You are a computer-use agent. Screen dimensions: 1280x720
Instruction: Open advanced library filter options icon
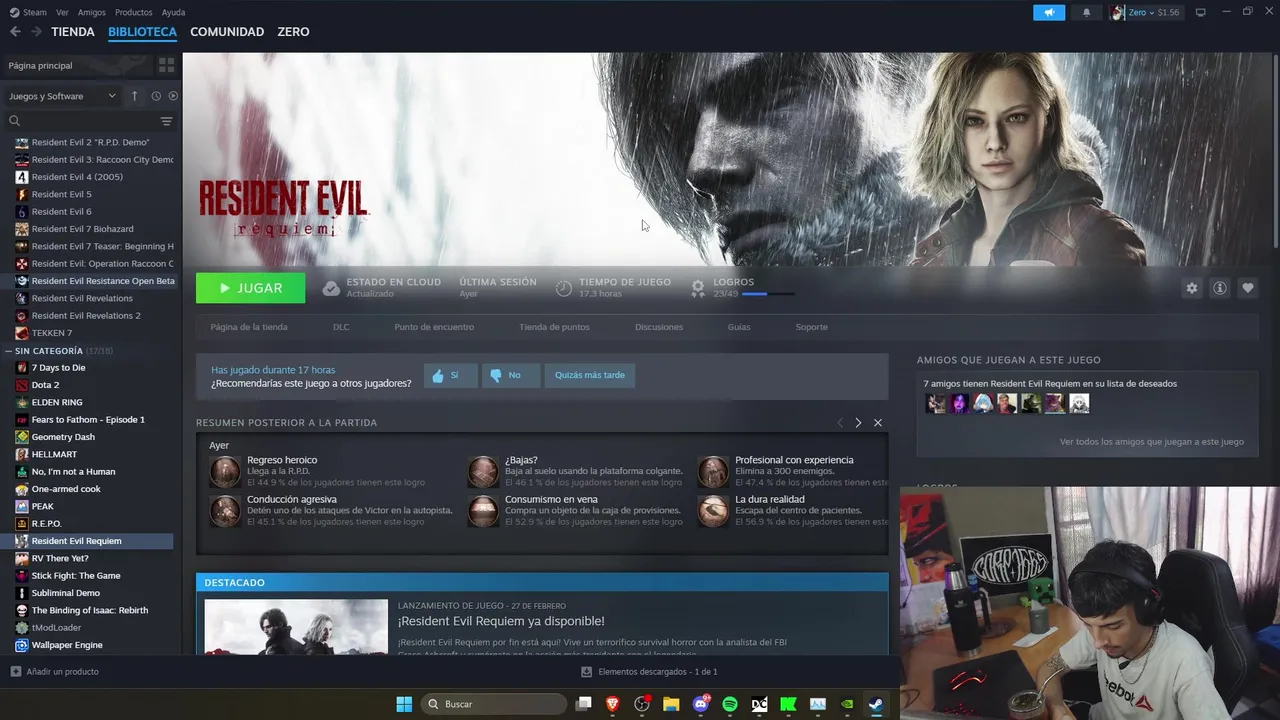click(166, 121)
